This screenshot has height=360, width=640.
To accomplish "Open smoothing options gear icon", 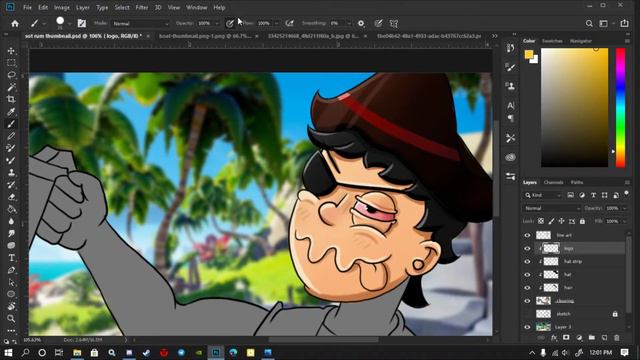I will (361, 24).
